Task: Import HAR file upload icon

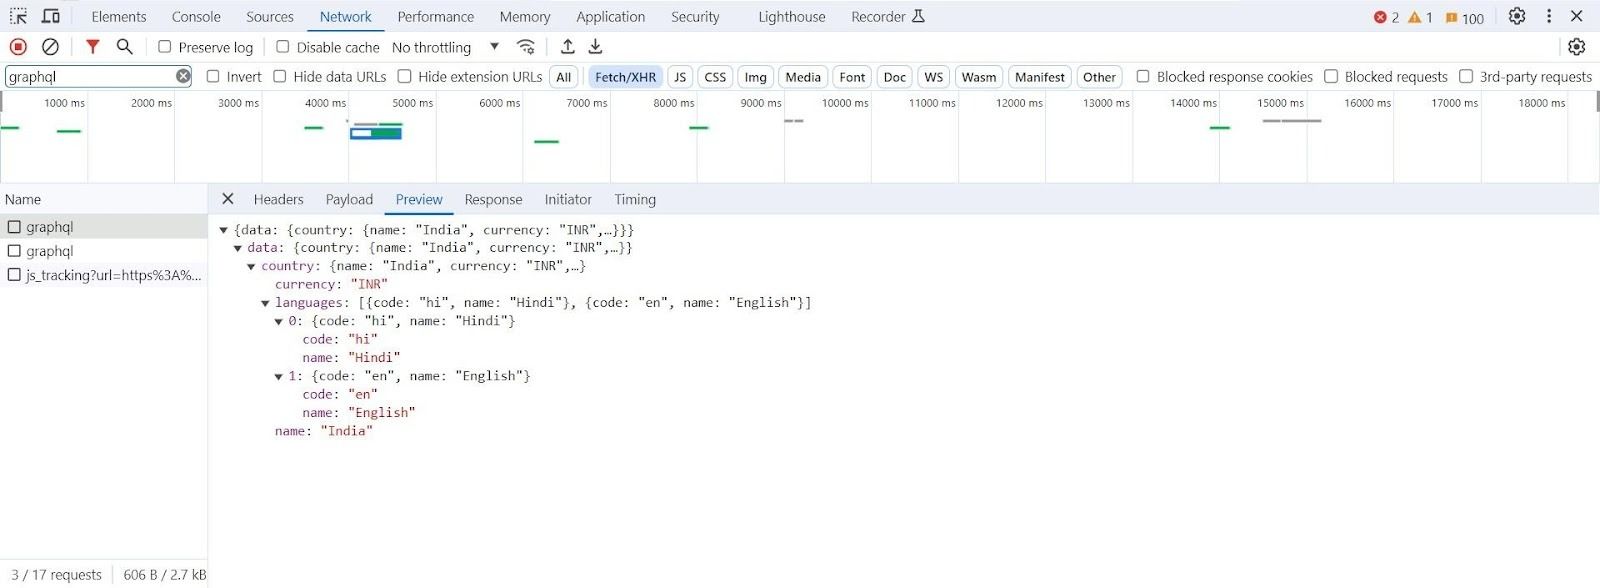Action: tap(568, 46)
